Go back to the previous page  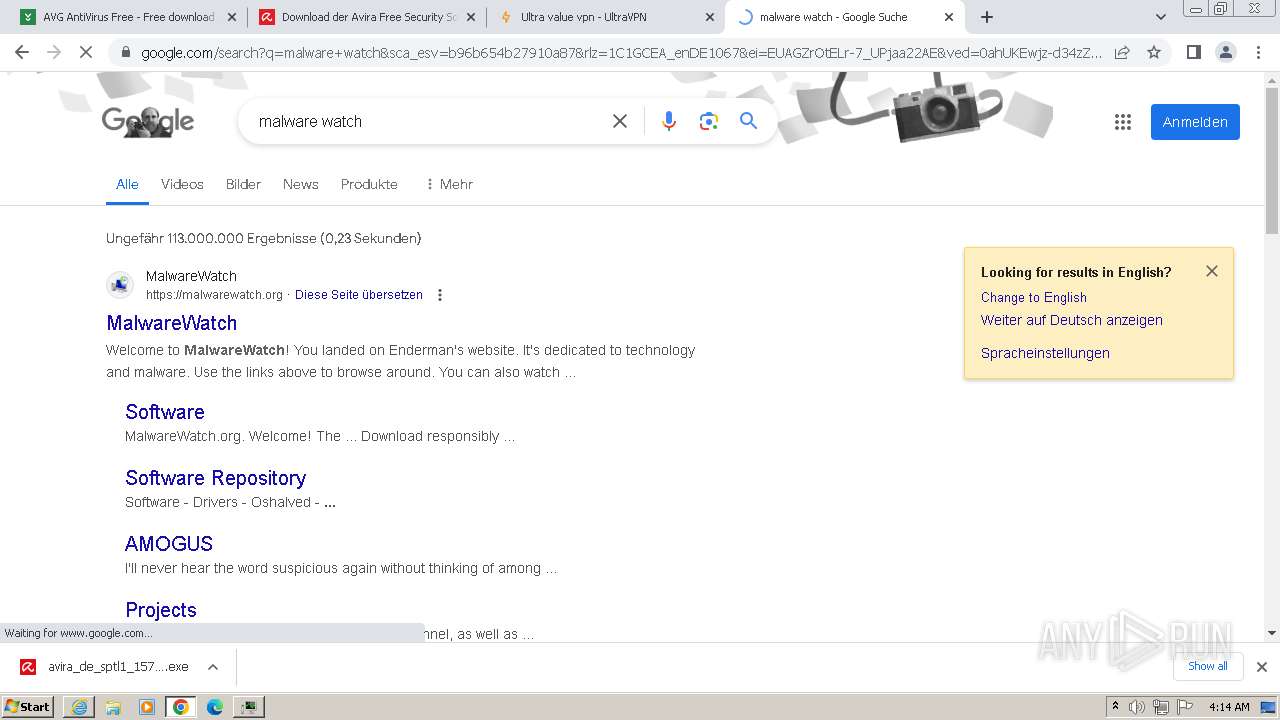(22, 52)
